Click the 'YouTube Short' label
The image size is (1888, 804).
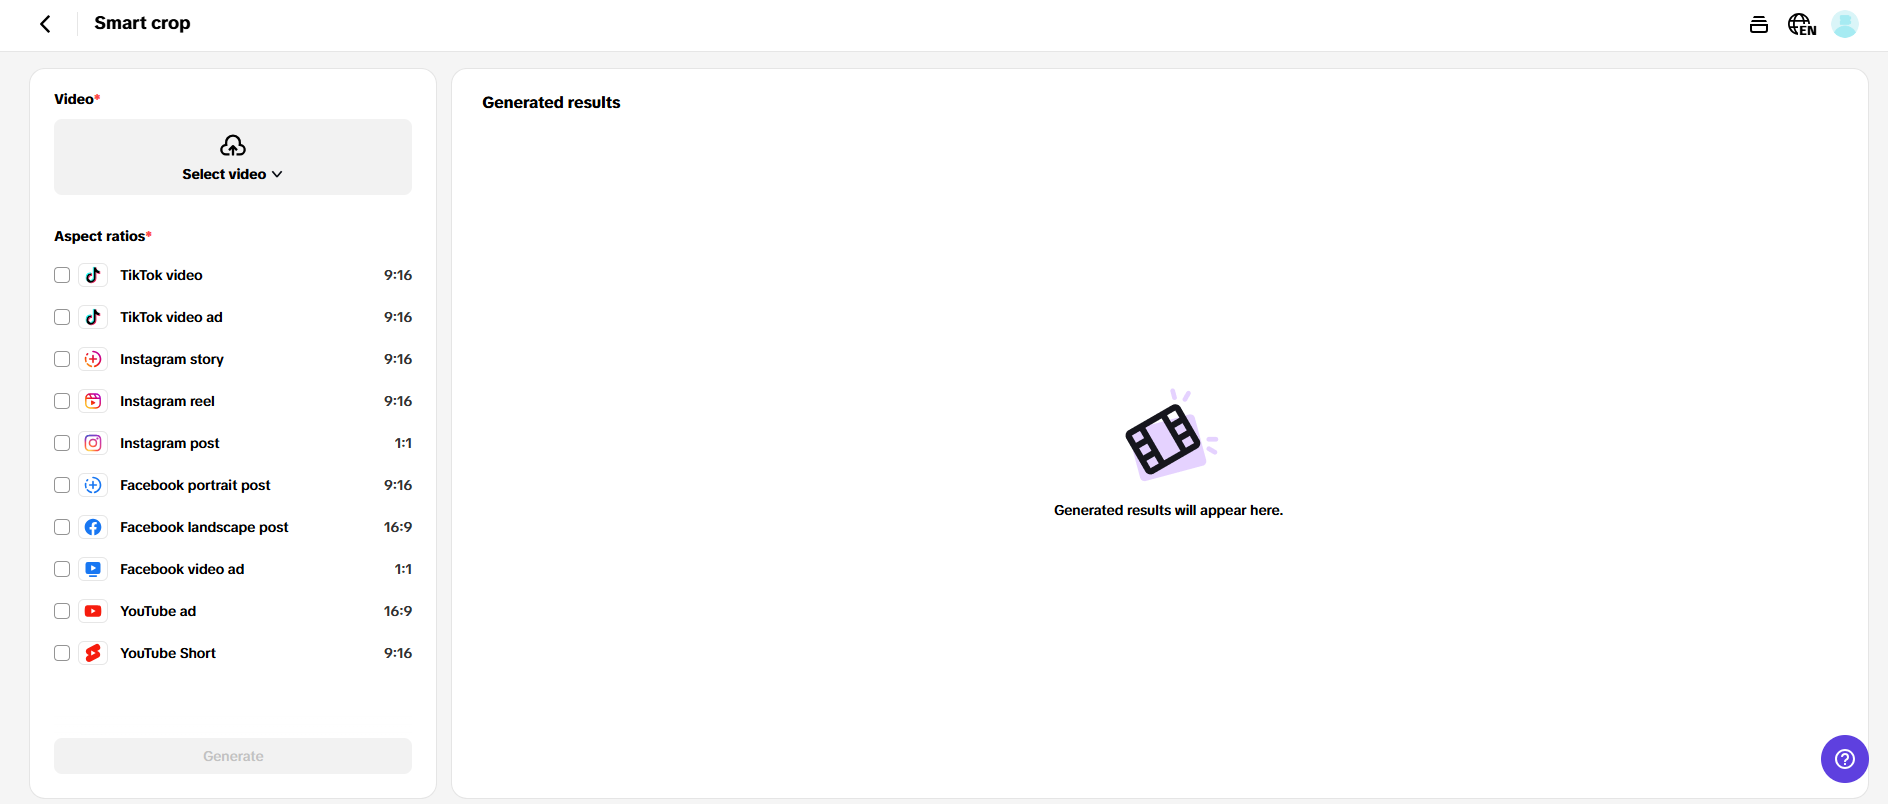168,653
